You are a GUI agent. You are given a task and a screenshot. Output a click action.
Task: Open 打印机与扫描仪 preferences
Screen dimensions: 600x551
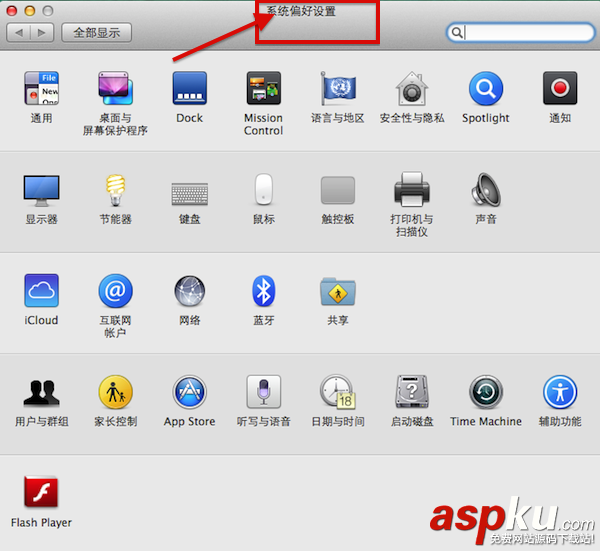click(412, 189)
